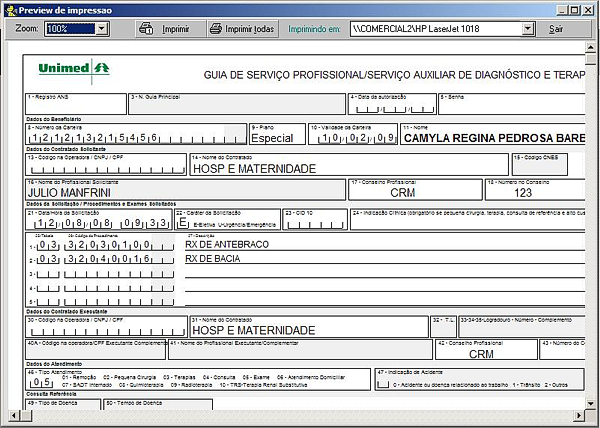Minimize the print preview window

(560, 9)
